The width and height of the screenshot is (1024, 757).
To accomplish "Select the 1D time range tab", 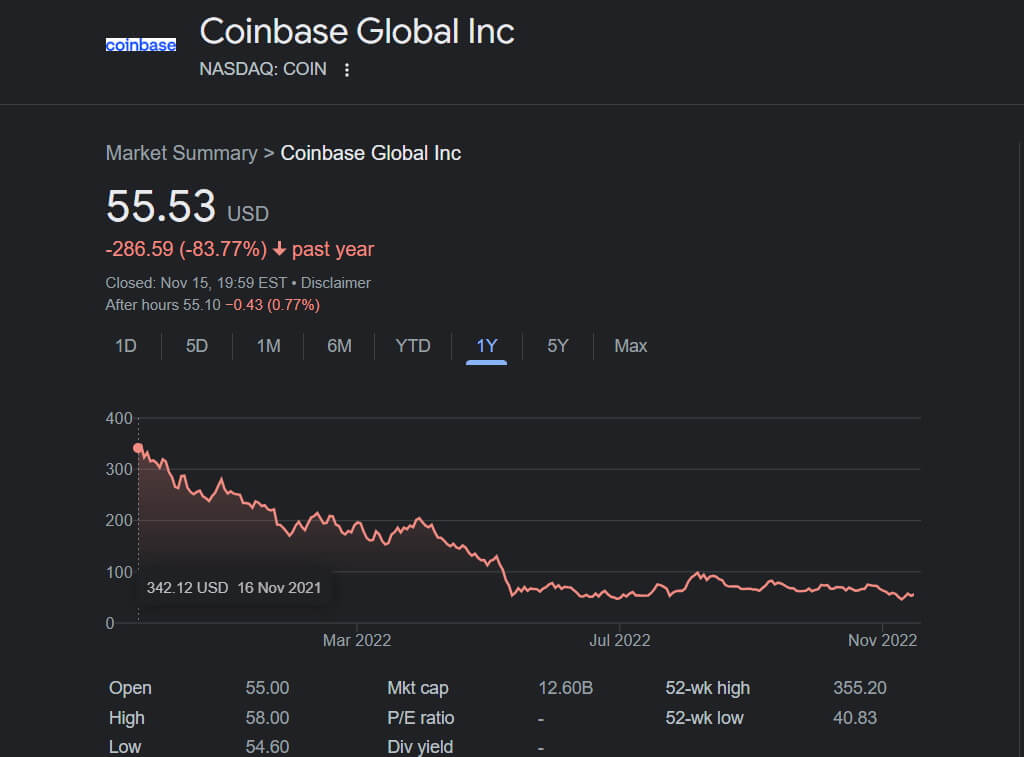I will pyautogui.click(x=125, y=346).
